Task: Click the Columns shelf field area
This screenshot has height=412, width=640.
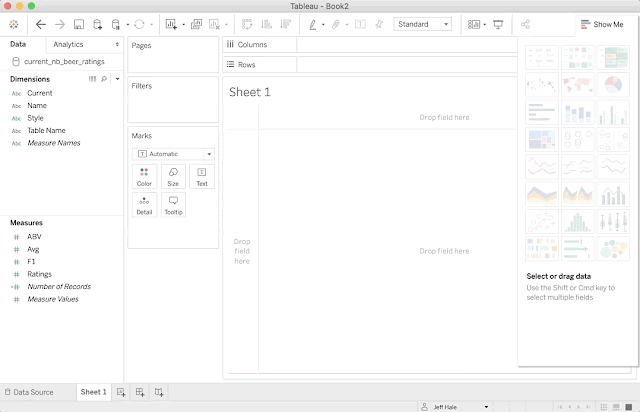Action: pyautogui.click(x=407, y=45)
